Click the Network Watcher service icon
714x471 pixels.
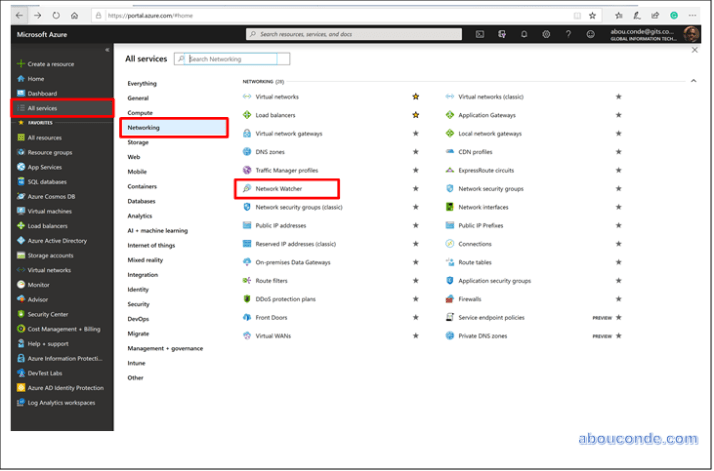247,188
